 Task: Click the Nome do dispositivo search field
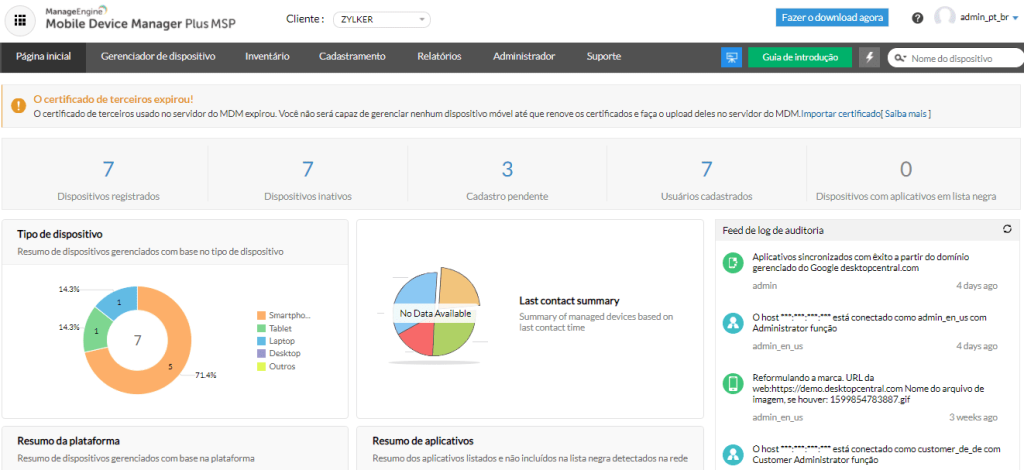click(964, 59)
